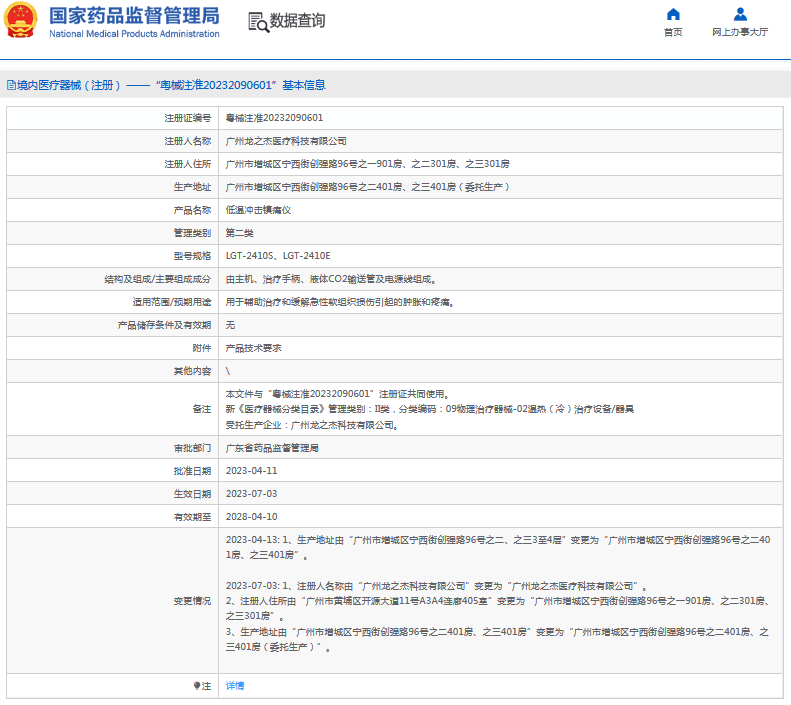Screen dimensions: 791x705
Task: Click the 数据查询 label
Action: point(298,21)
